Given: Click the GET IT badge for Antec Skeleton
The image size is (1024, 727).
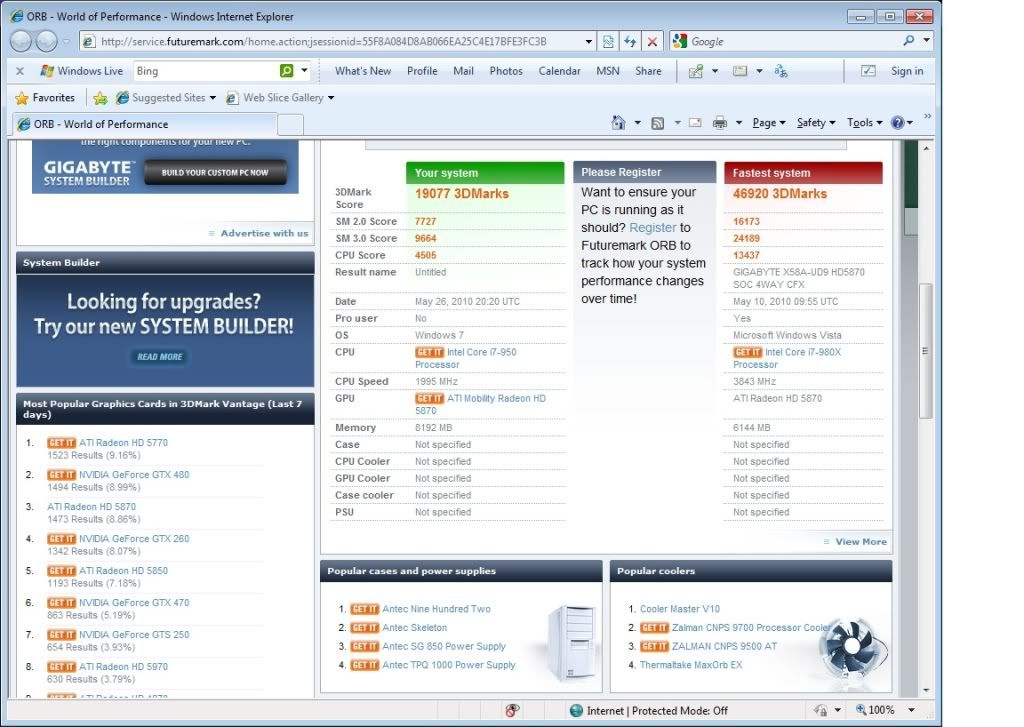Looking at the screenshot, I should 364,628.
